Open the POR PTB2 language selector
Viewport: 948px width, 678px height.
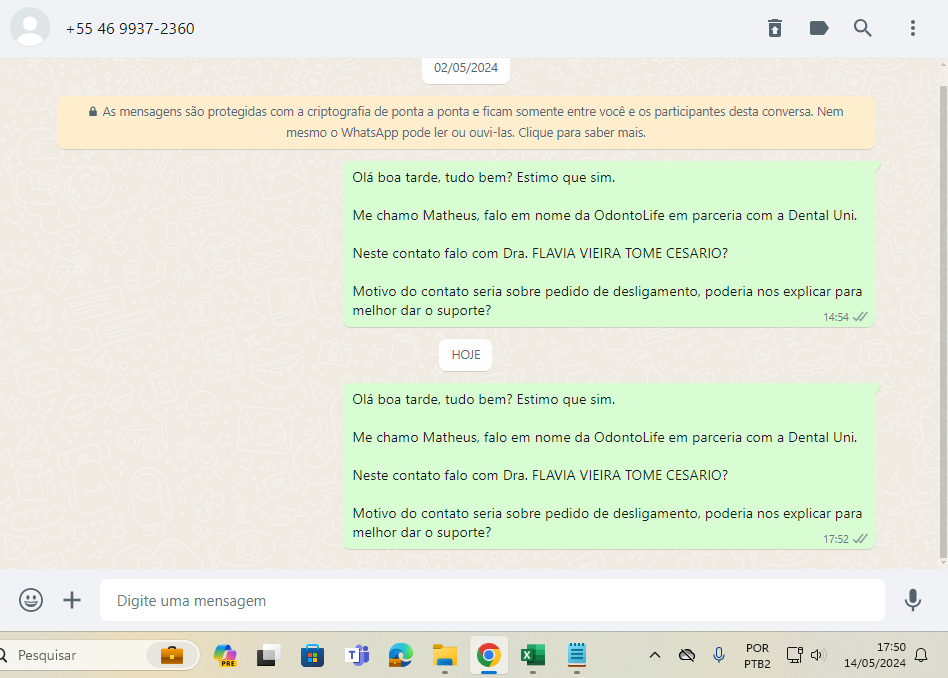point(757,656)
